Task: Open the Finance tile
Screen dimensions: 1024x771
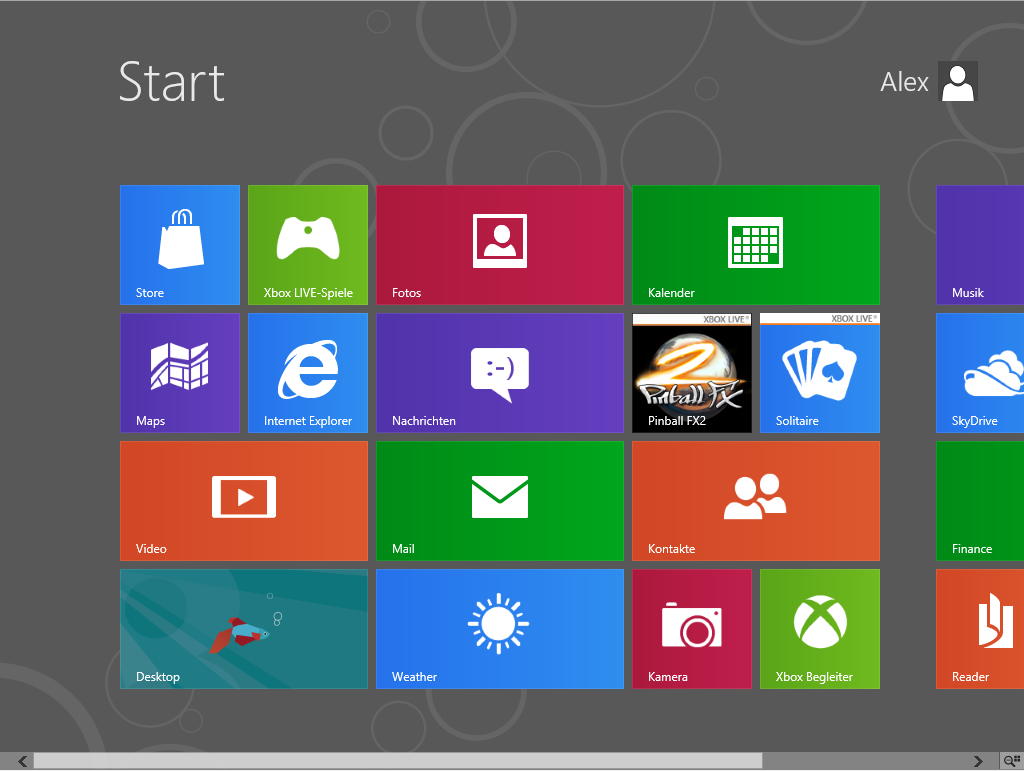Action: coord(980,501)
